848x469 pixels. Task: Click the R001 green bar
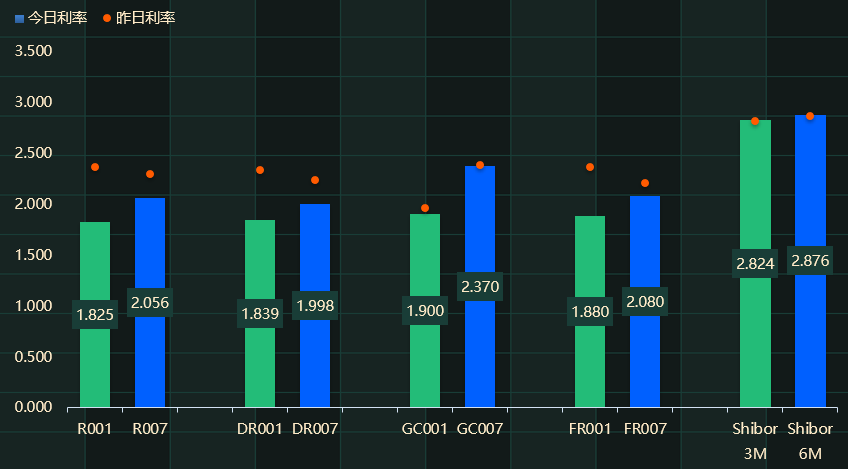coord(95,314)
